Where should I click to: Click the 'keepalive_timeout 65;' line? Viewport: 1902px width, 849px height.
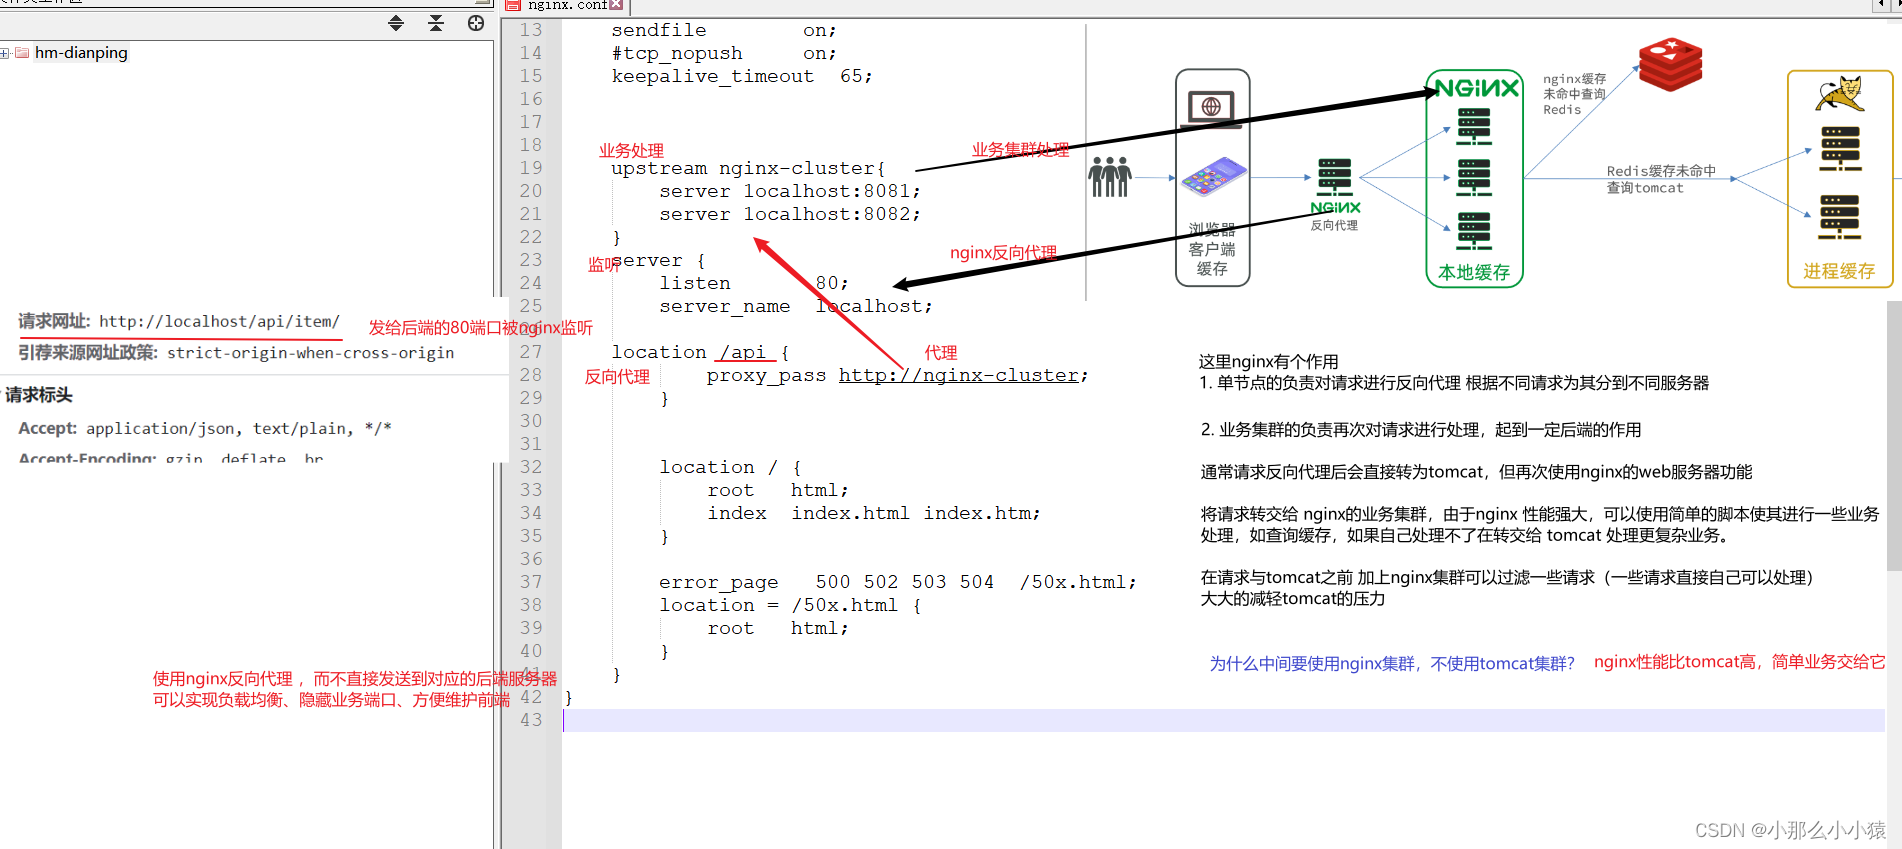[742, 76]
